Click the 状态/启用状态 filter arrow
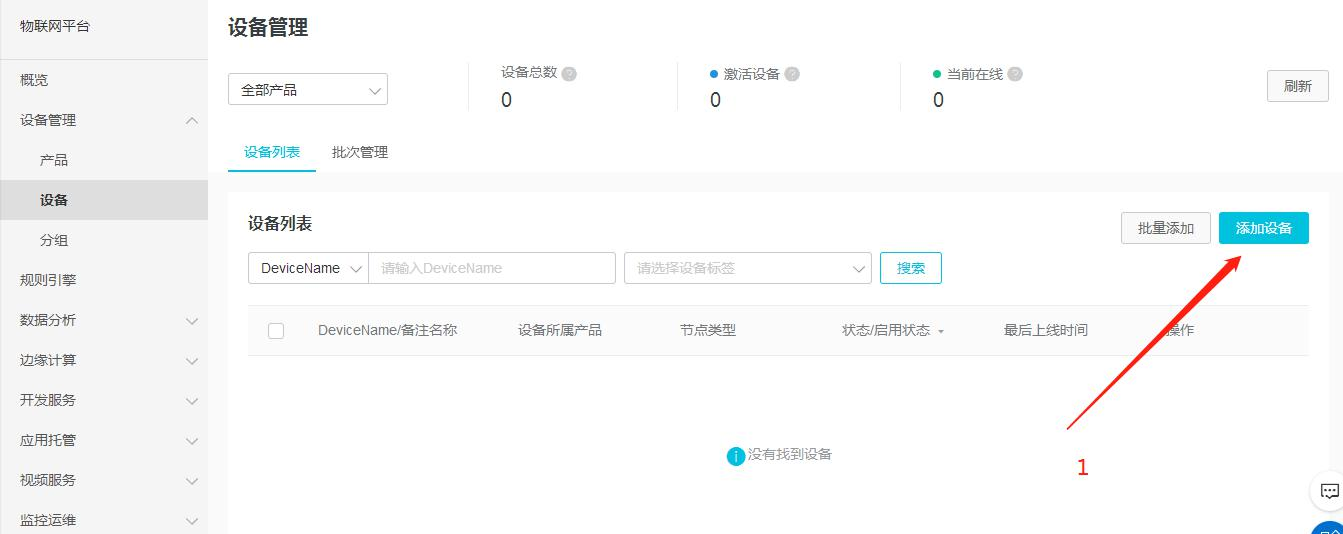The image size is (1343, 534). 941,331
